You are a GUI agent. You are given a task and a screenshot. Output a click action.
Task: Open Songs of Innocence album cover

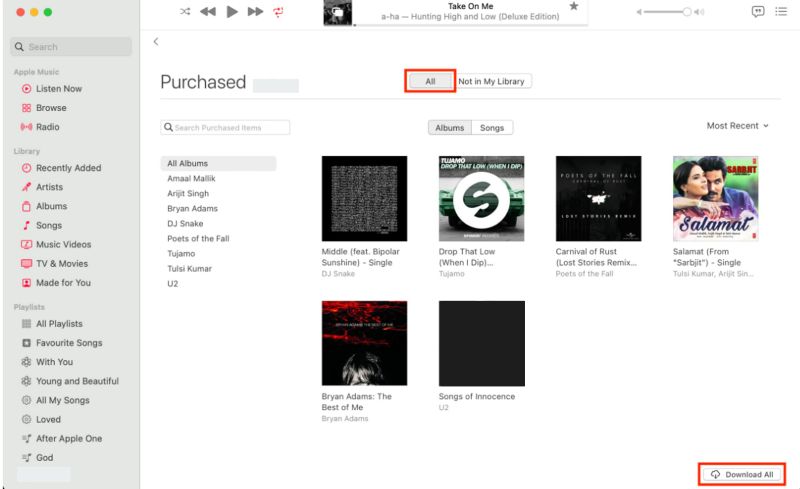click(482, 344)
